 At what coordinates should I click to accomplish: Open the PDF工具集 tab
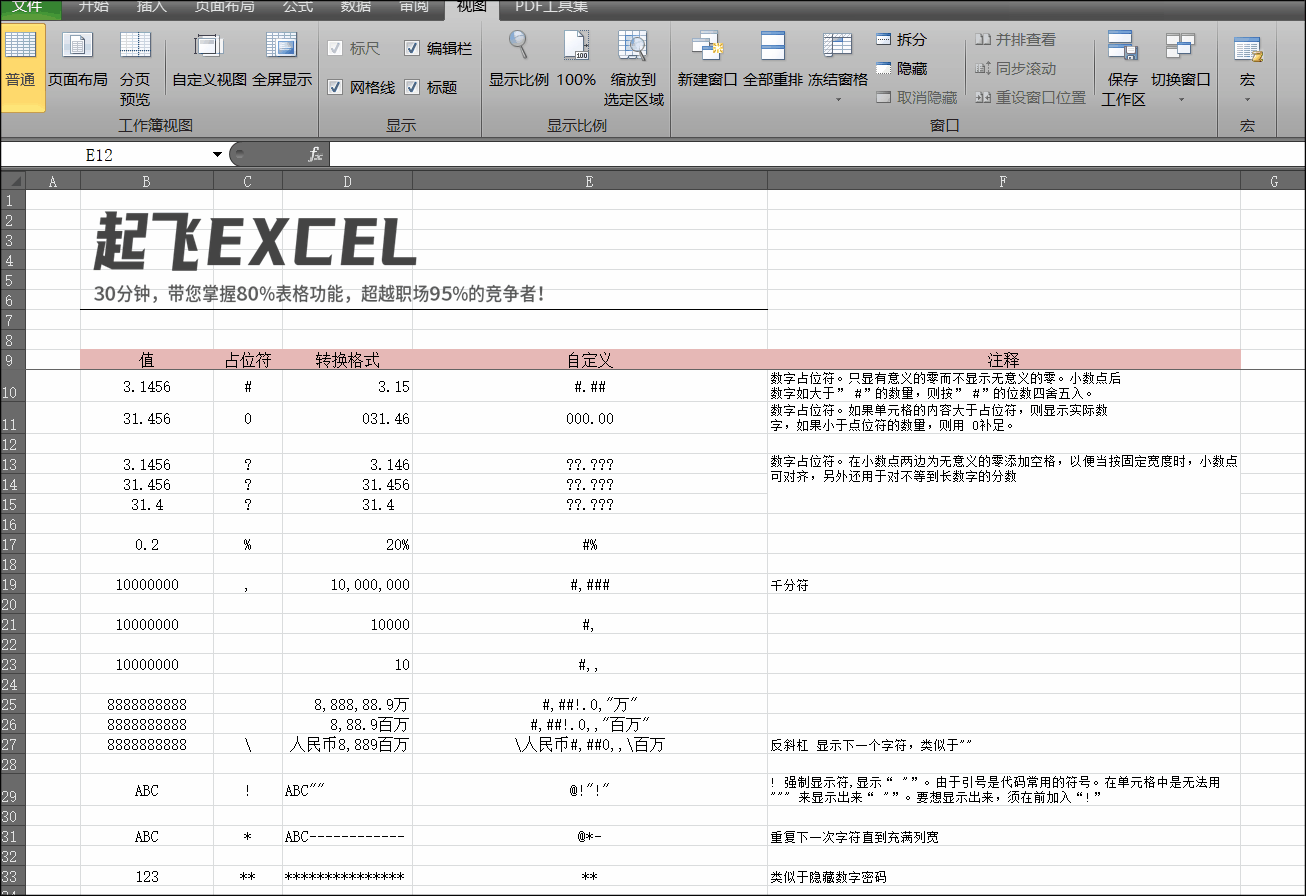[x=551, y=7]
